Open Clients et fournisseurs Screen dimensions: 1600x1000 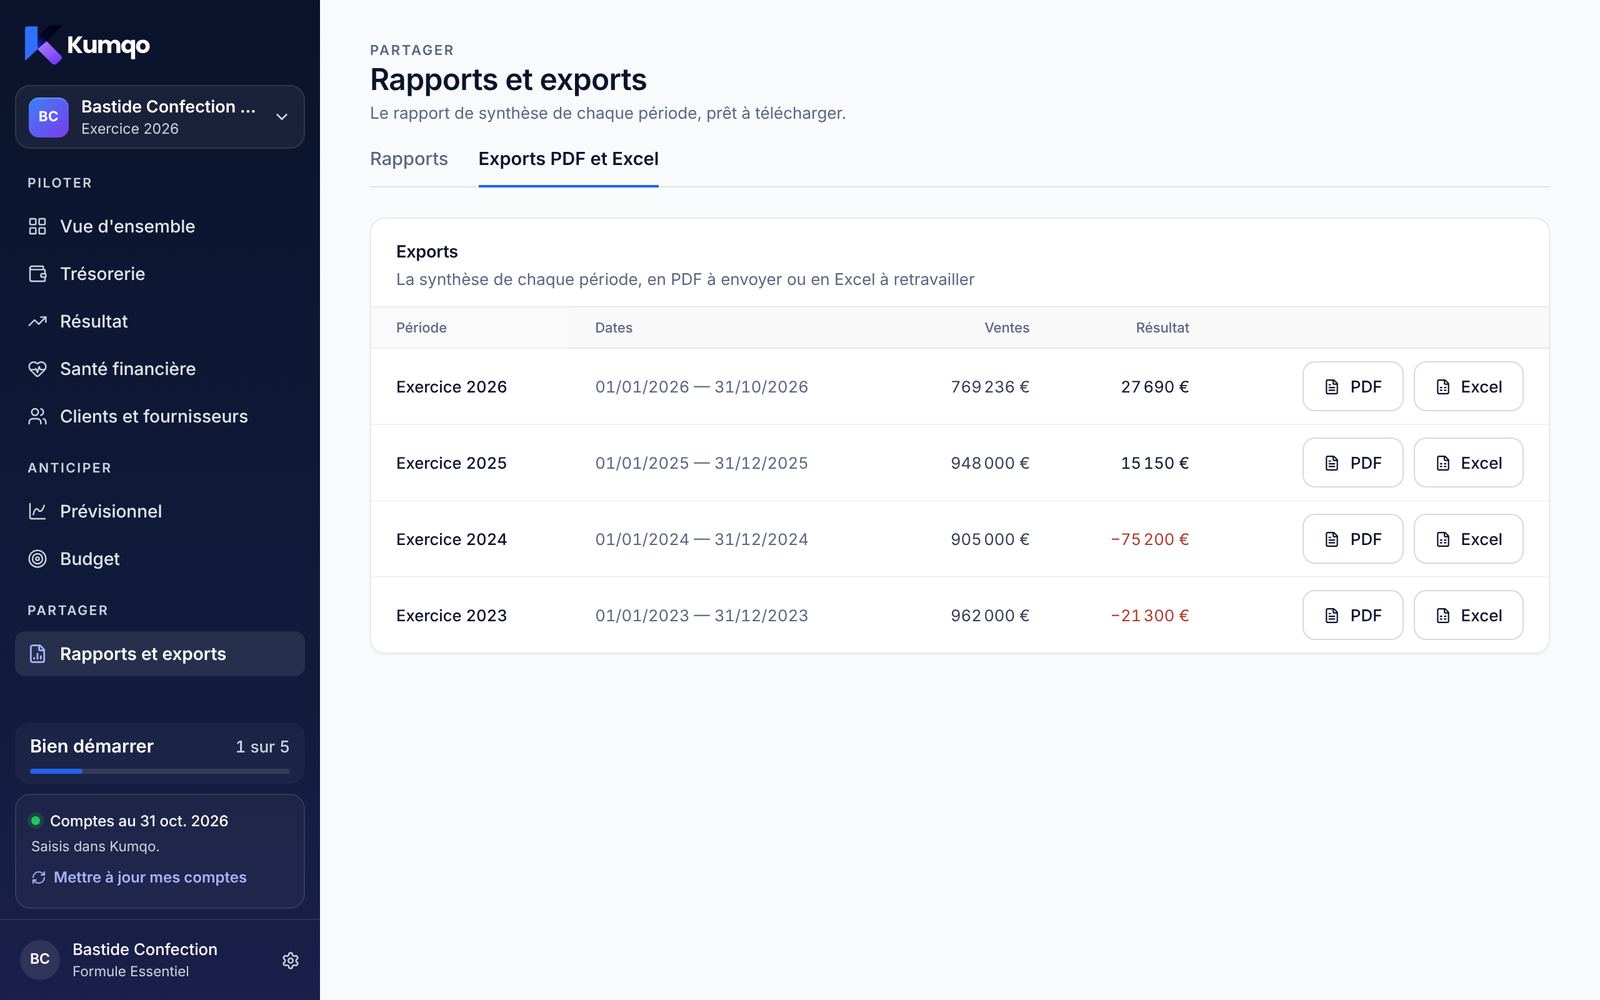[160, 416]
